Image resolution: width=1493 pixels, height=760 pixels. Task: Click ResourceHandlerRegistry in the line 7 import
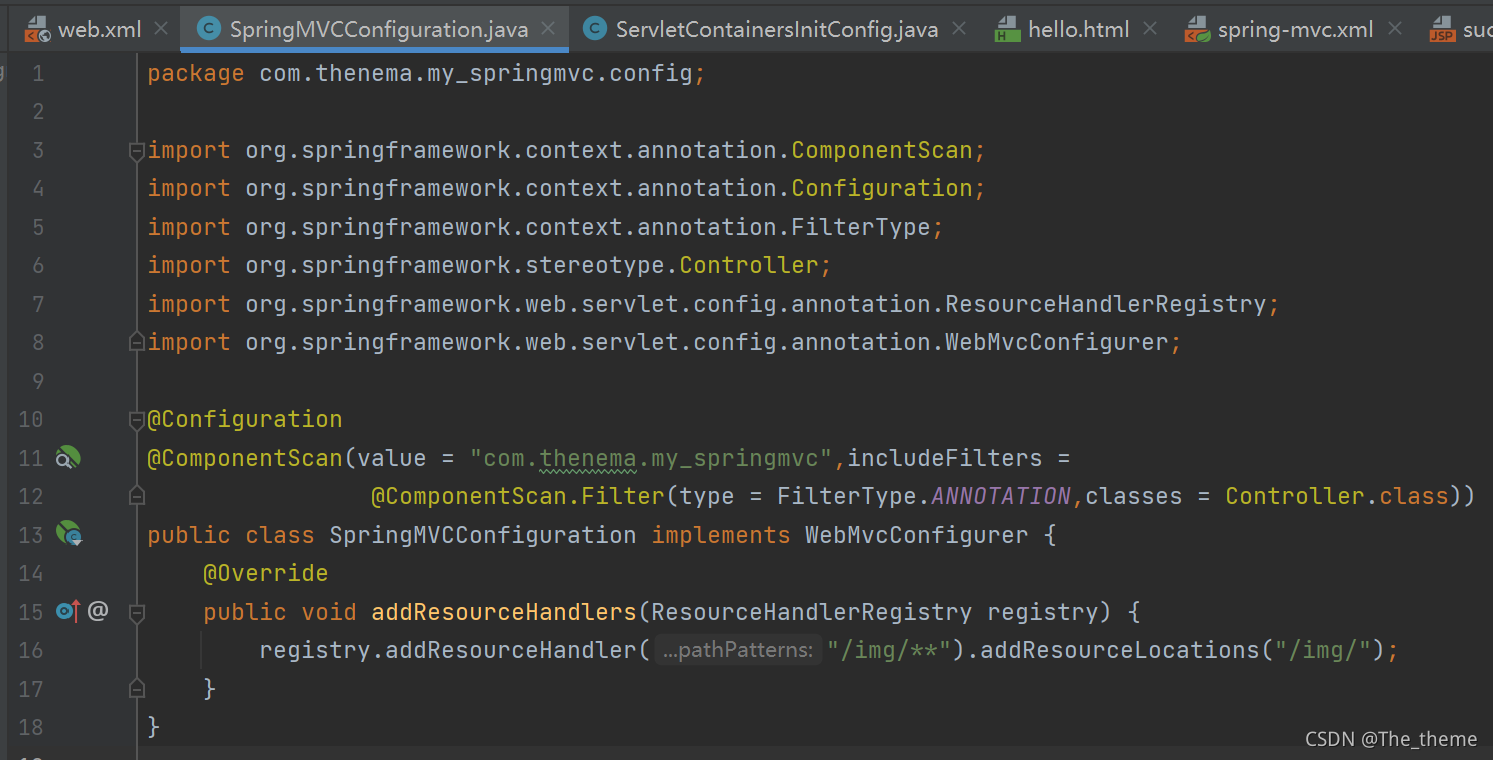tap(1106, 304)
